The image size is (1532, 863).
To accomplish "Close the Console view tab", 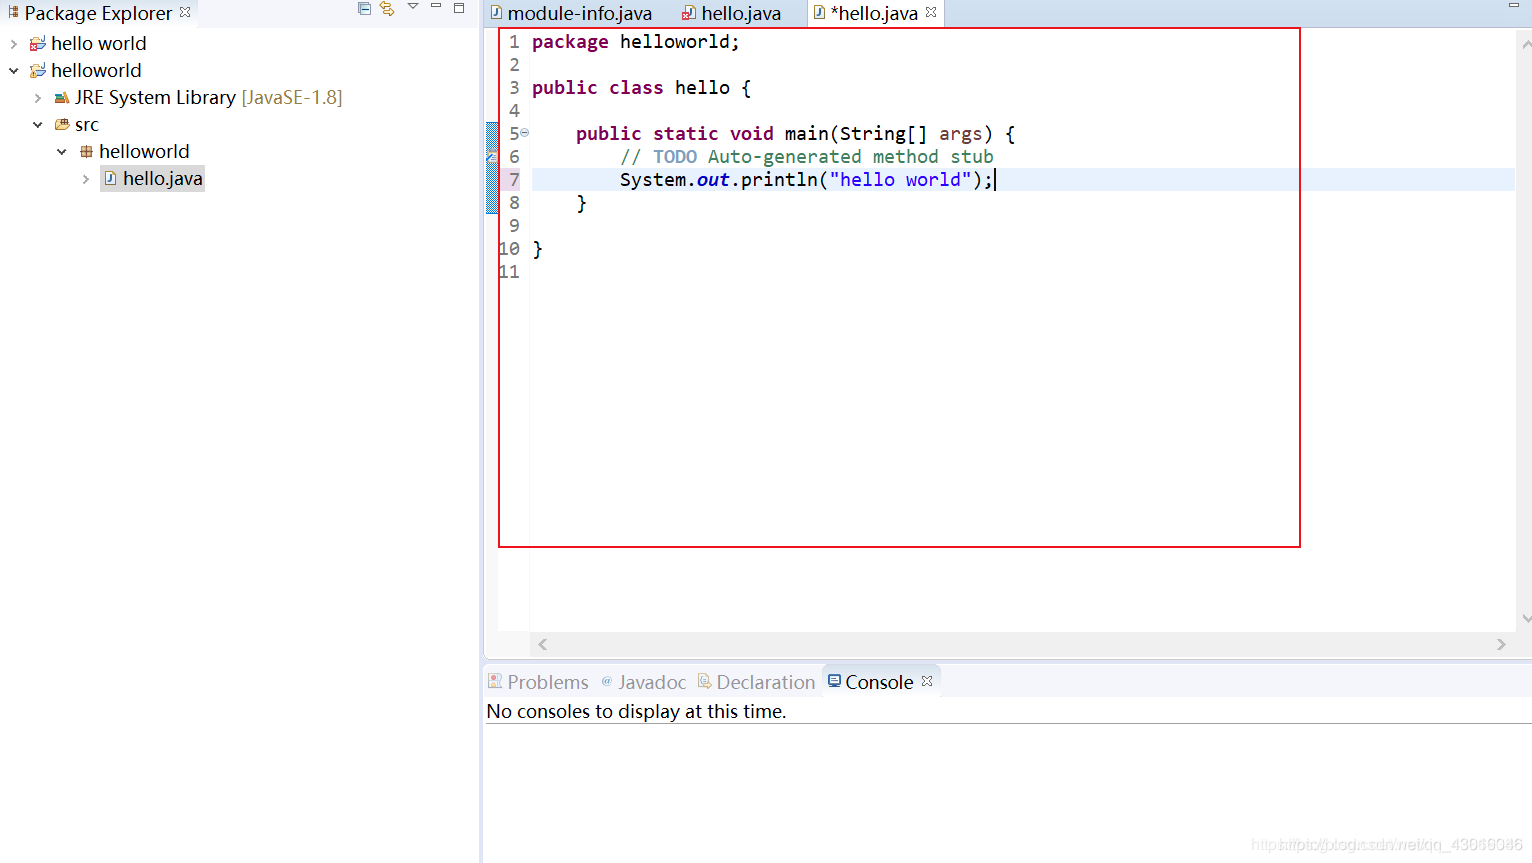I will [x=927, y=681].
